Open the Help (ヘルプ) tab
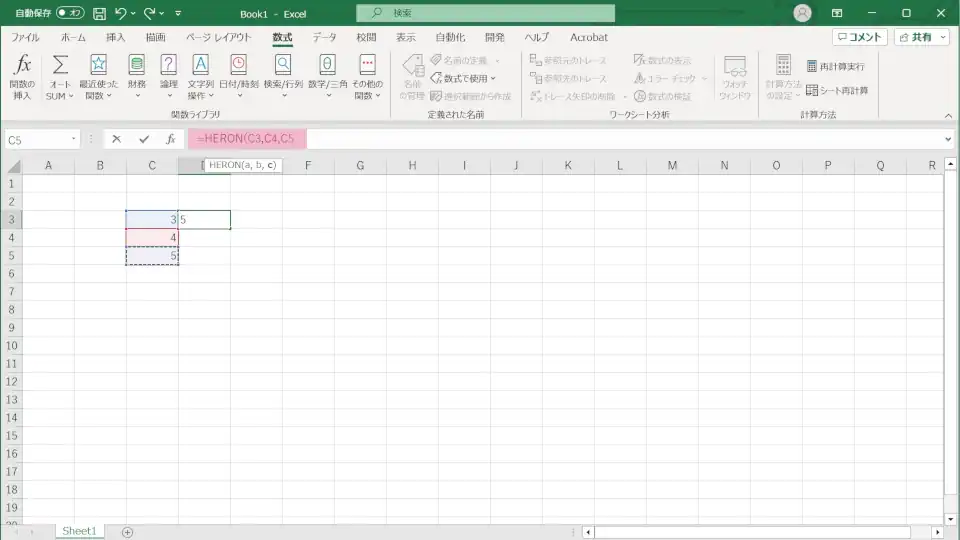This screenshot has width=960, height=540. (537, 37)
